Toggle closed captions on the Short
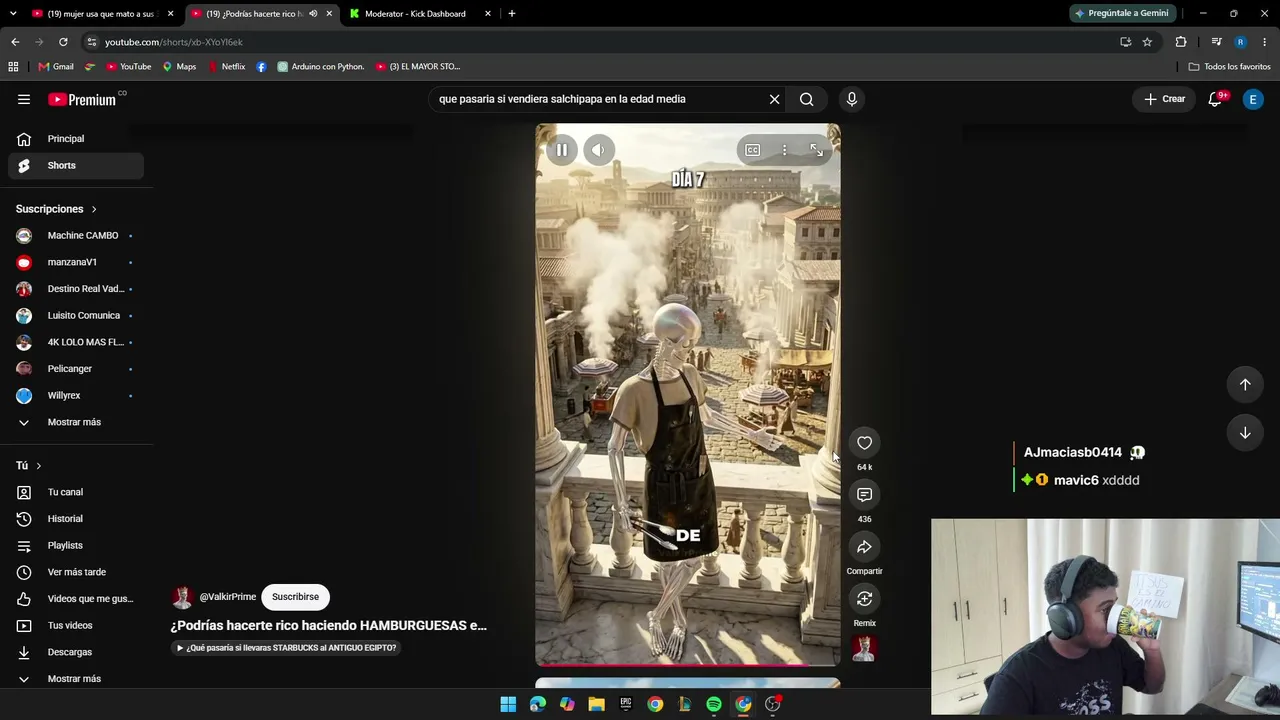Viewport: 1280px width, 720px height. (752, 150)
